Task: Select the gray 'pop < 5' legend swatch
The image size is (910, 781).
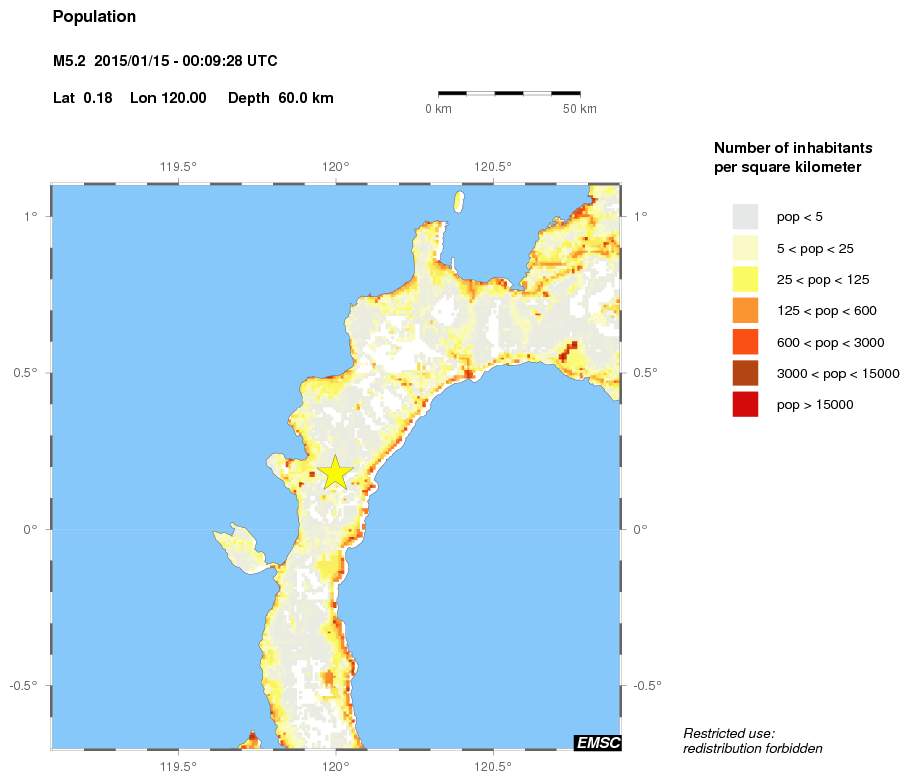Action: 745,217
